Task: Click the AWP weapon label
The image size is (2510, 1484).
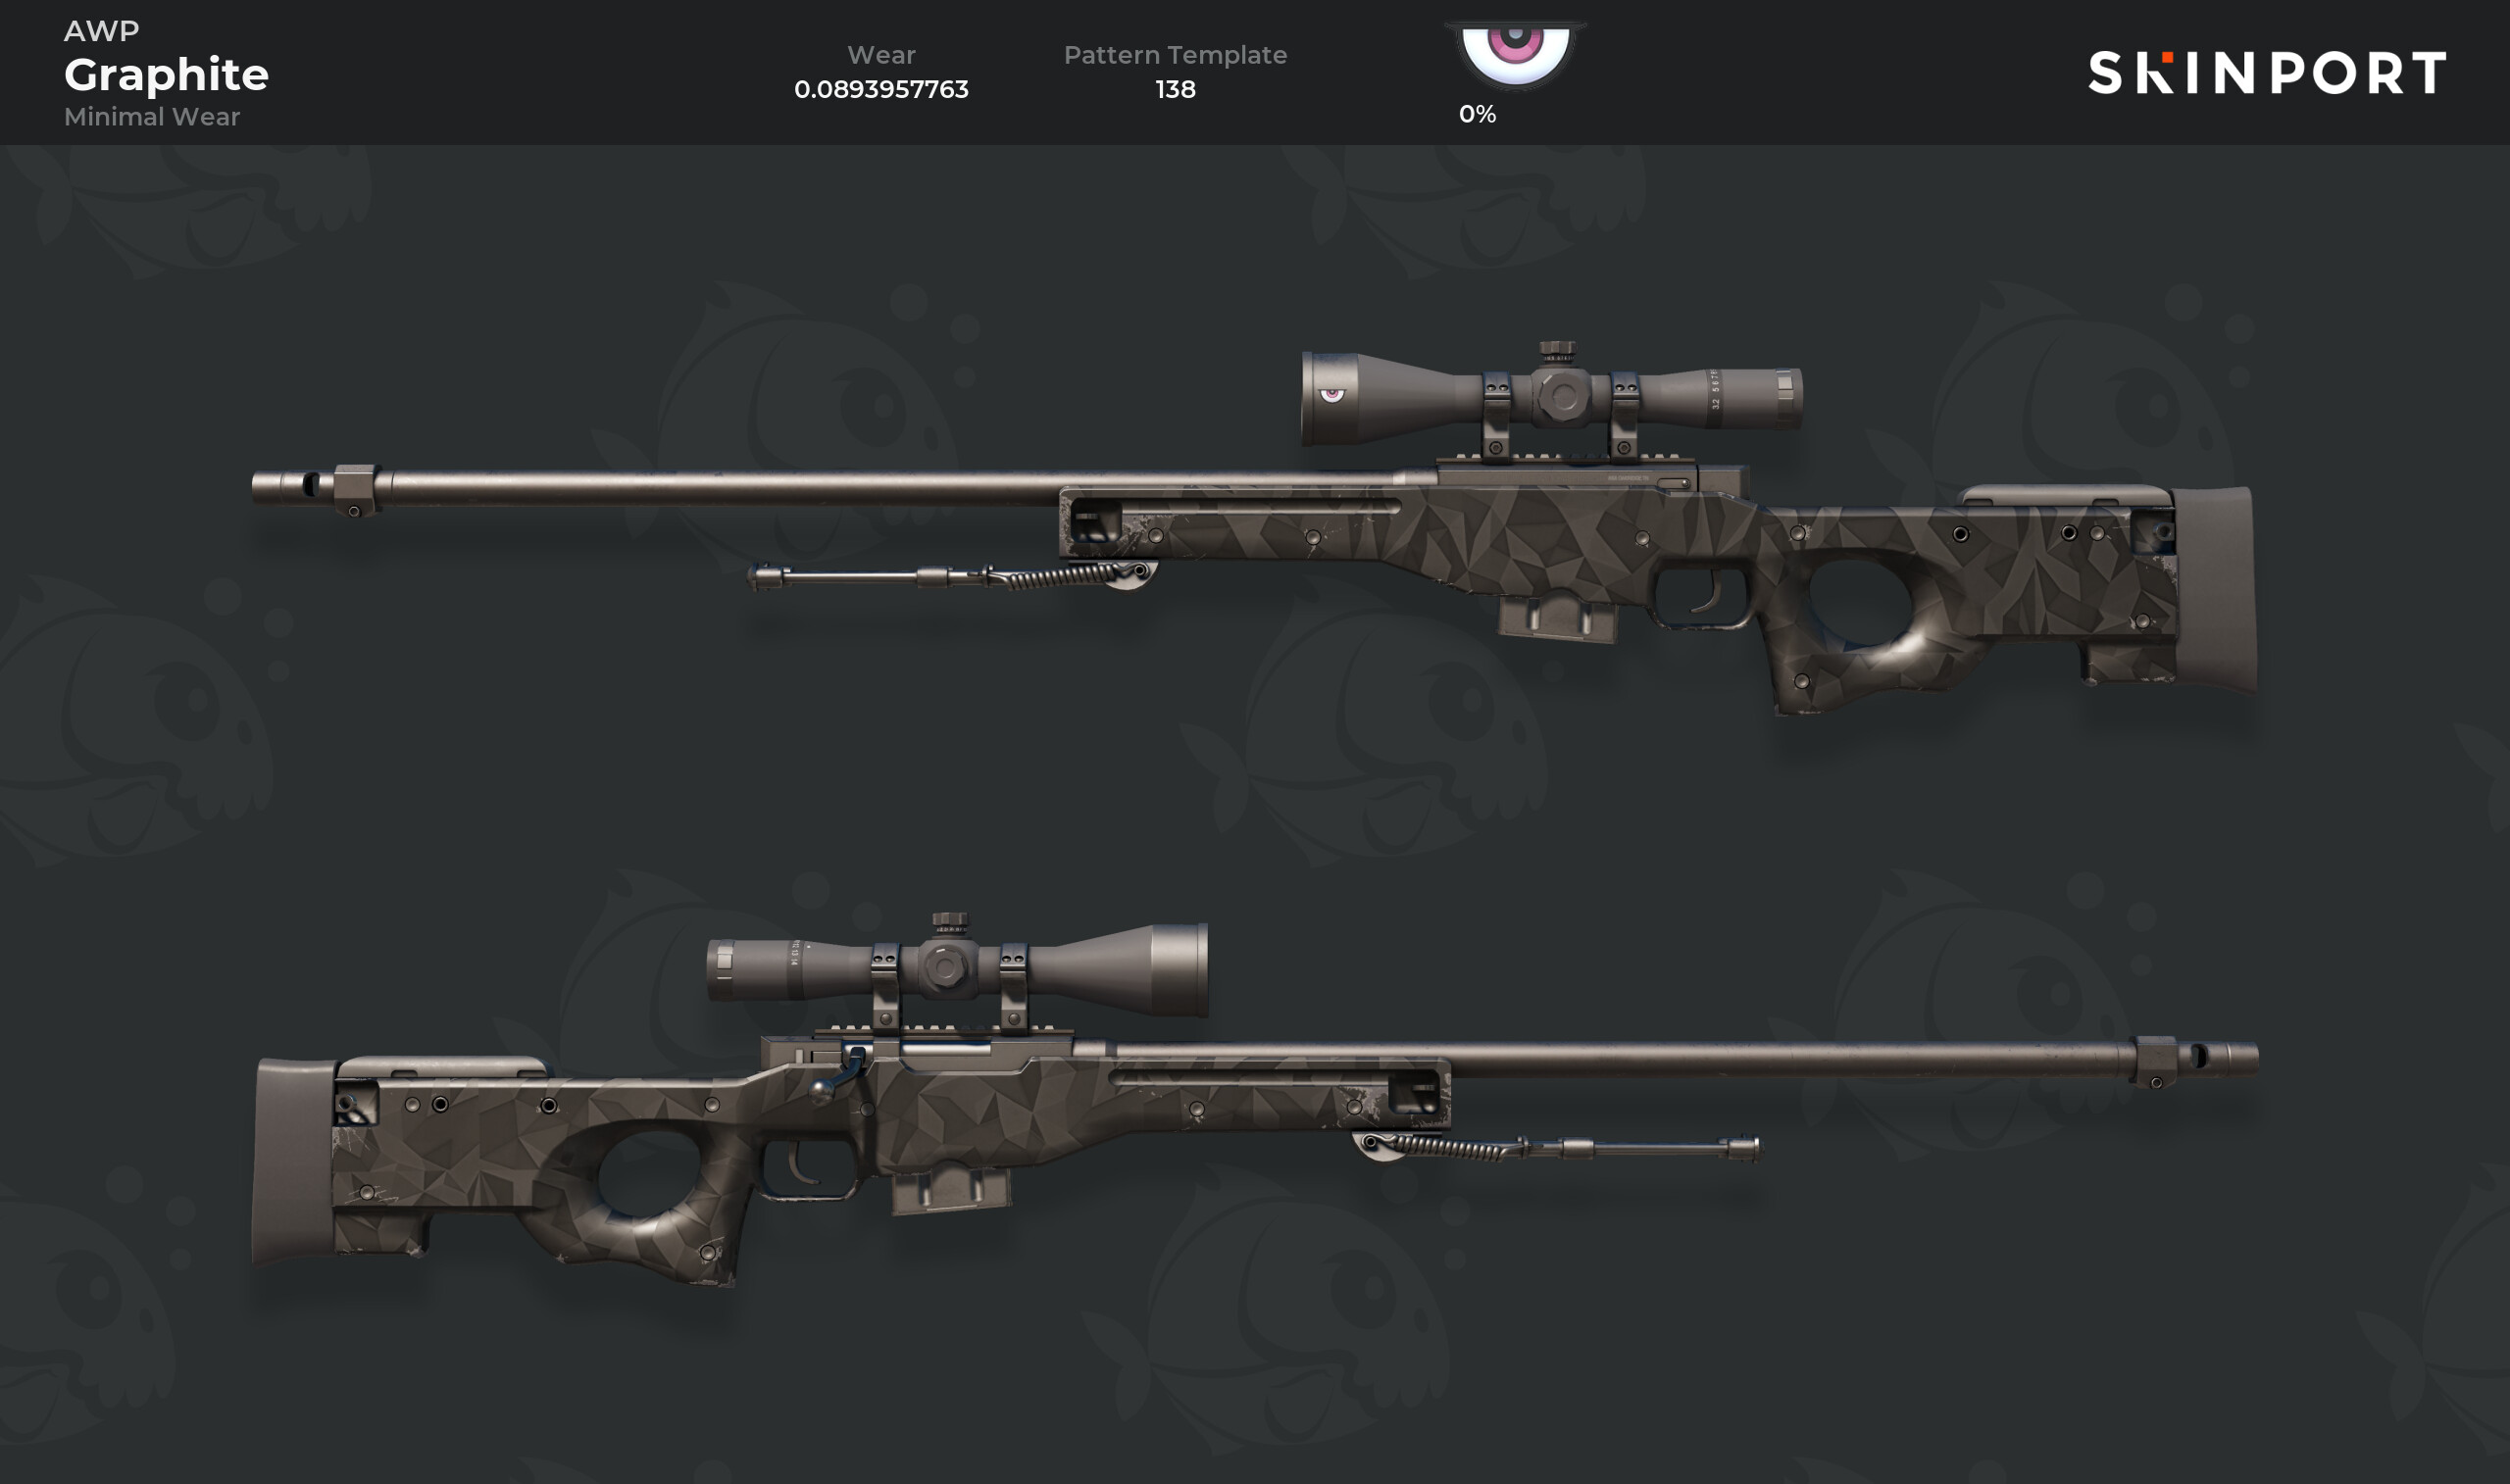Action: point(101,31)
